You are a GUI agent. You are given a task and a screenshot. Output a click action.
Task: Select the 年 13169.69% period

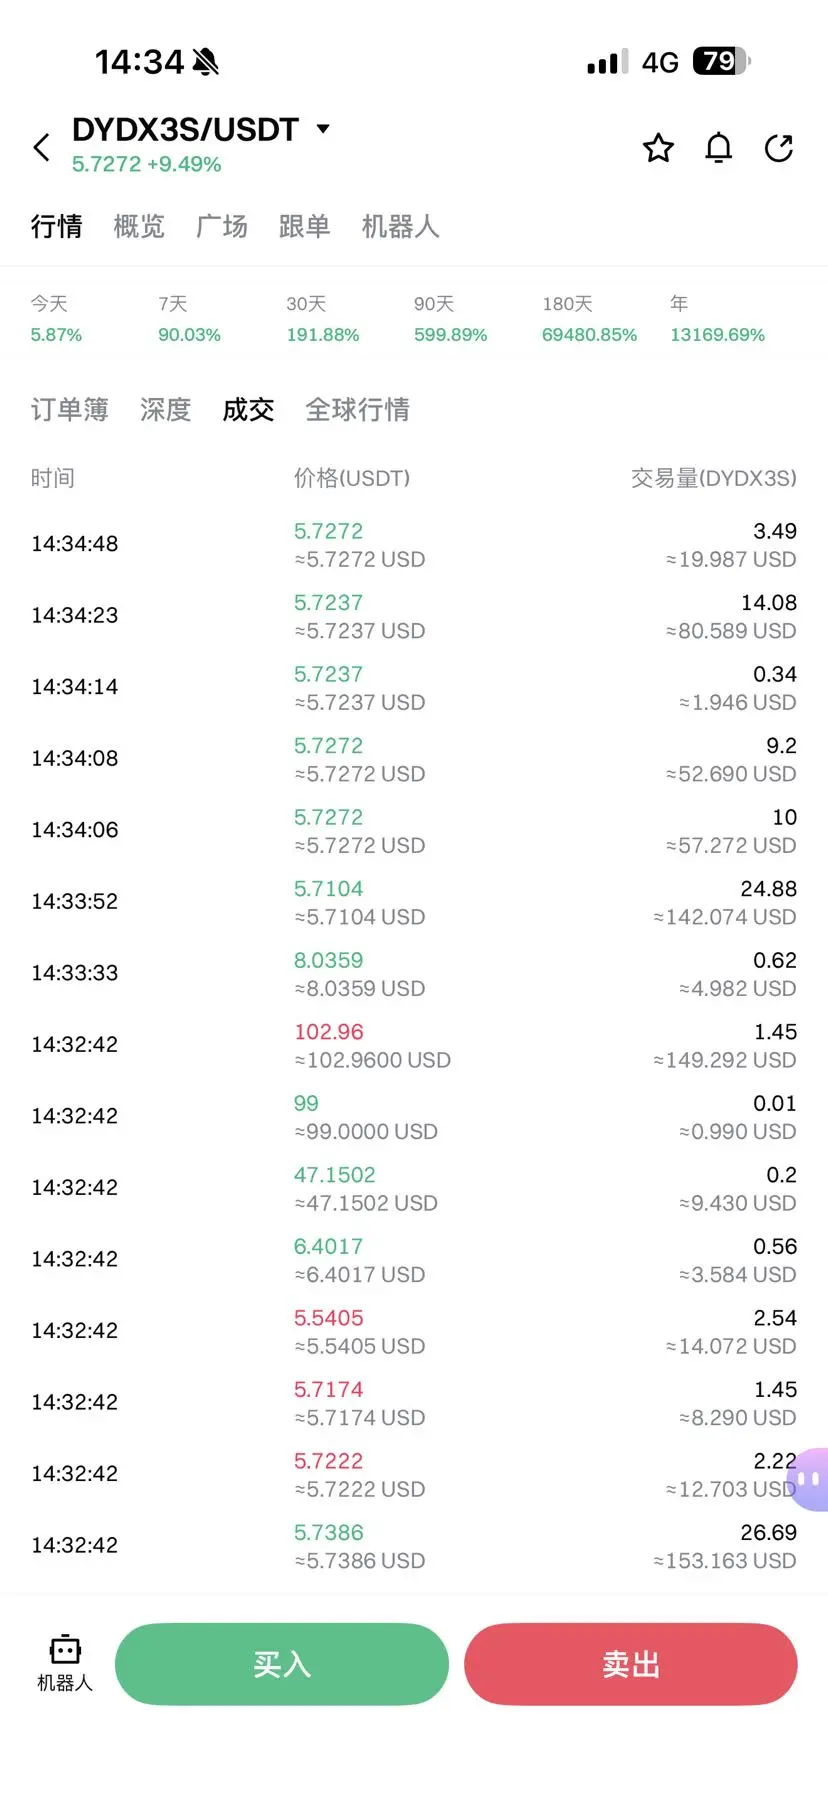click(x=717, y=319)
